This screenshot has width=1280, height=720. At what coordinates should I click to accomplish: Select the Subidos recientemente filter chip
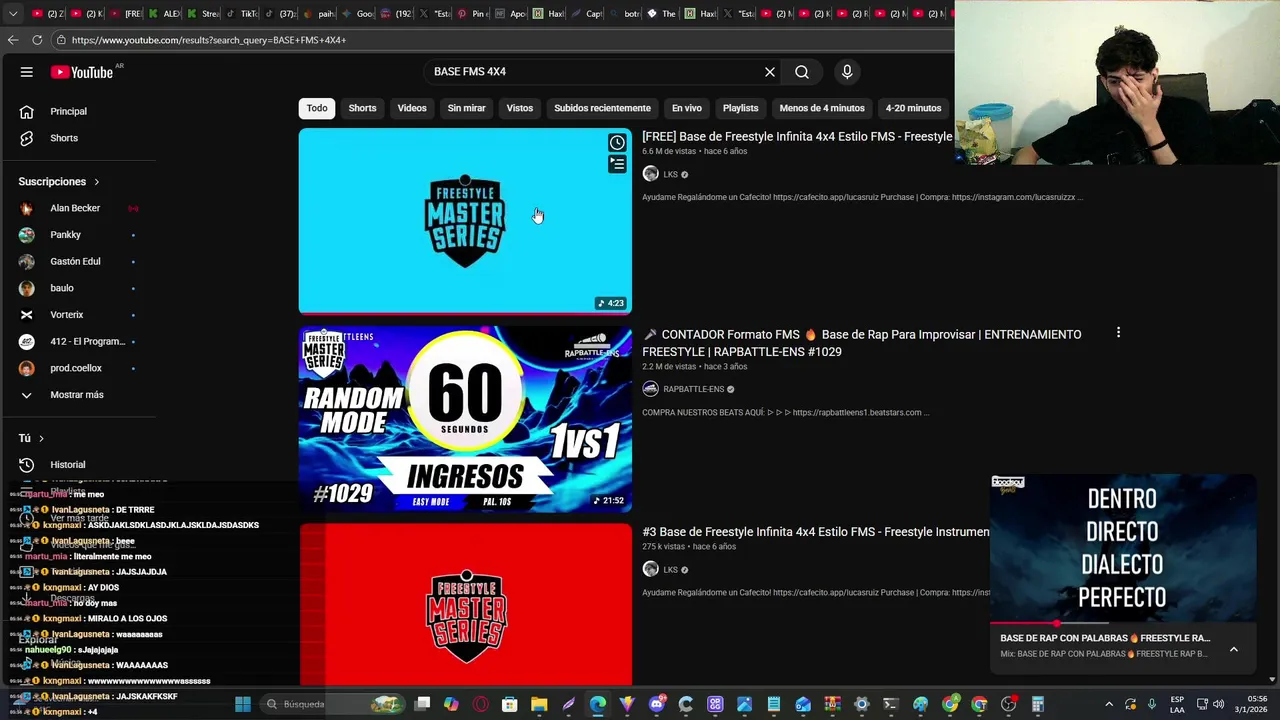(x=602, y=108)
